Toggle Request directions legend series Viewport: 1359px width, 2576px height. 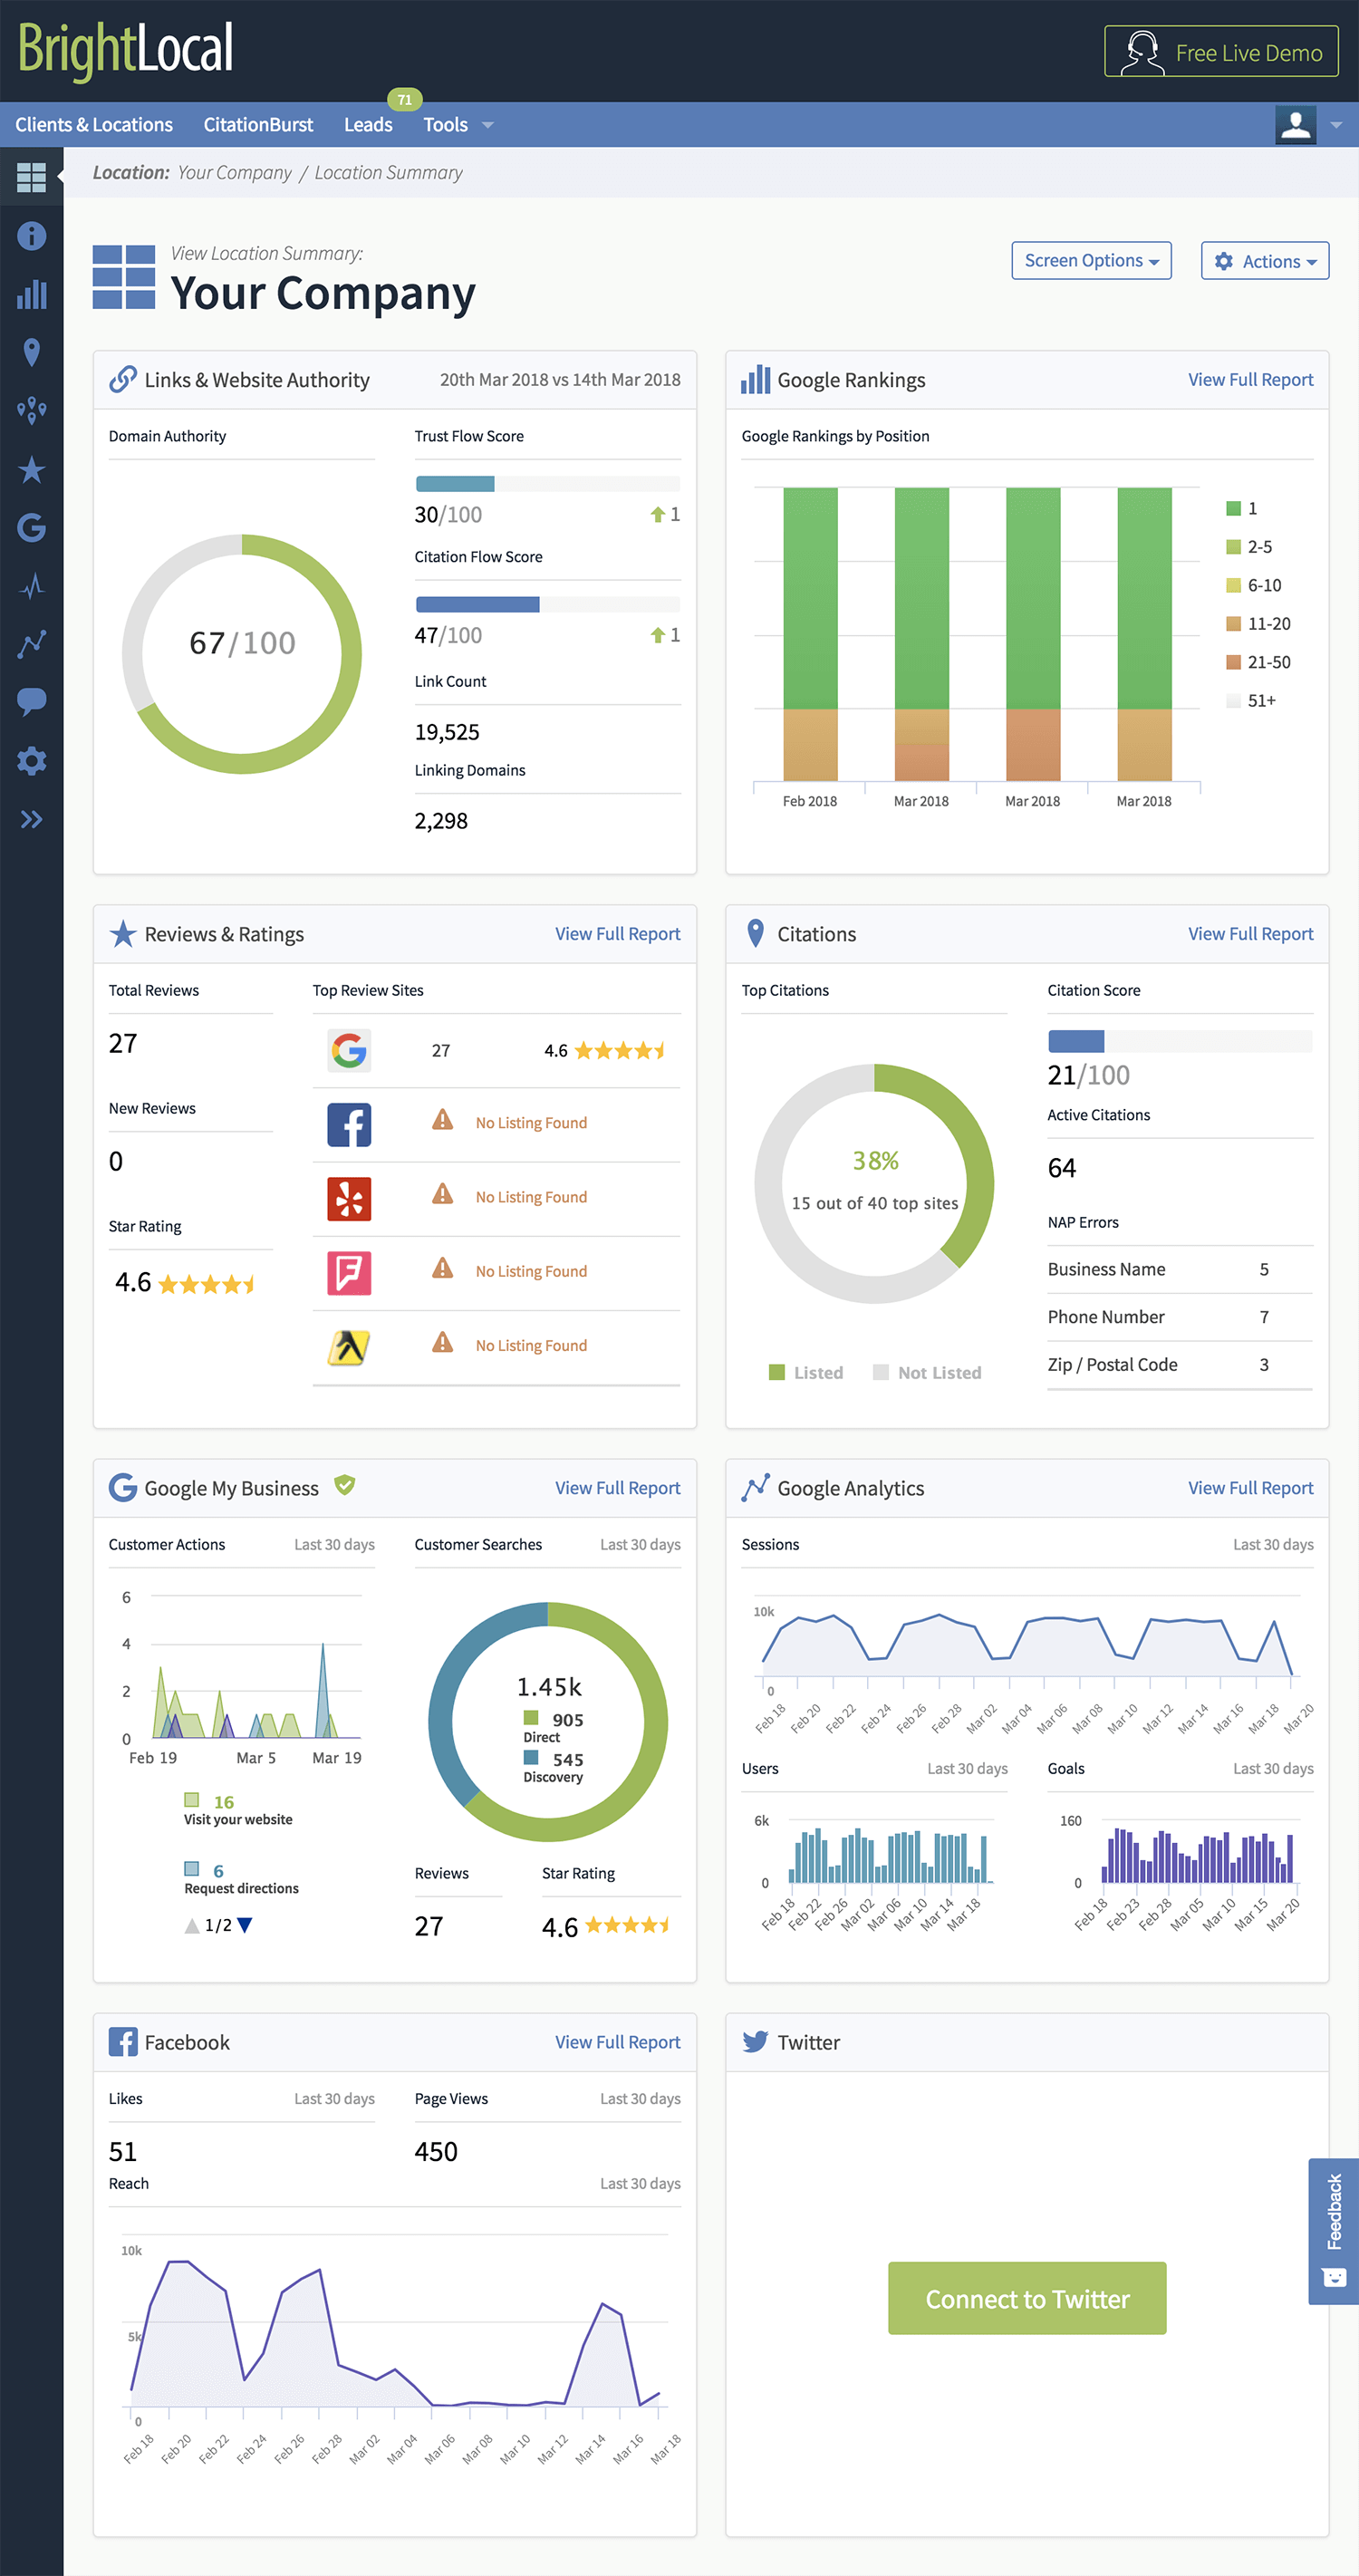[x=241, y=1879]
